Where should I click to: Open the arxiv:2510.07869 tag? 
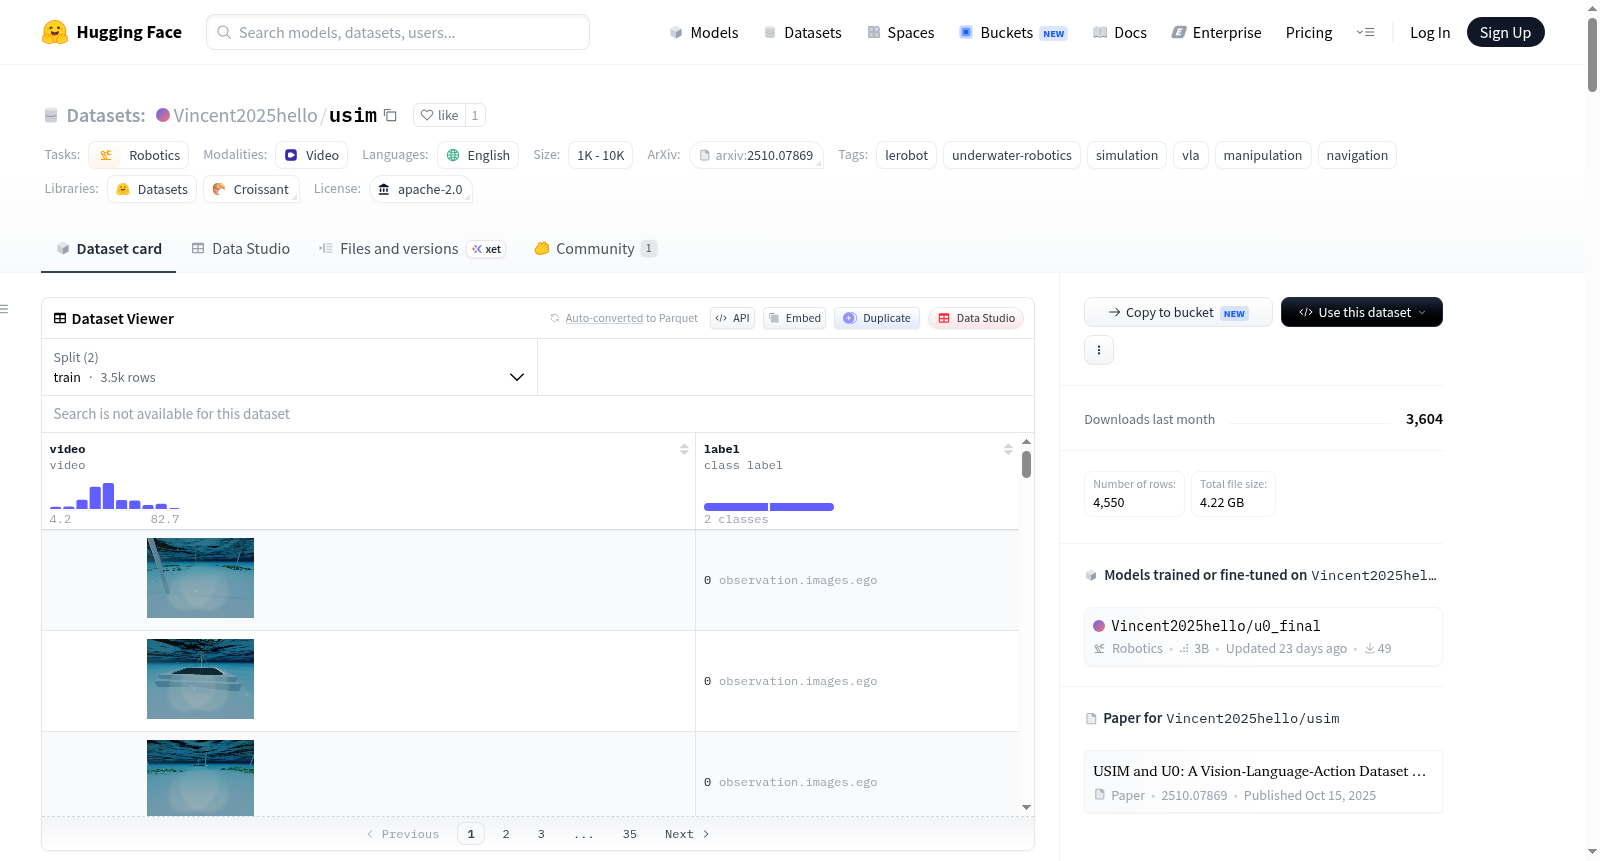(x=756, y=155)
